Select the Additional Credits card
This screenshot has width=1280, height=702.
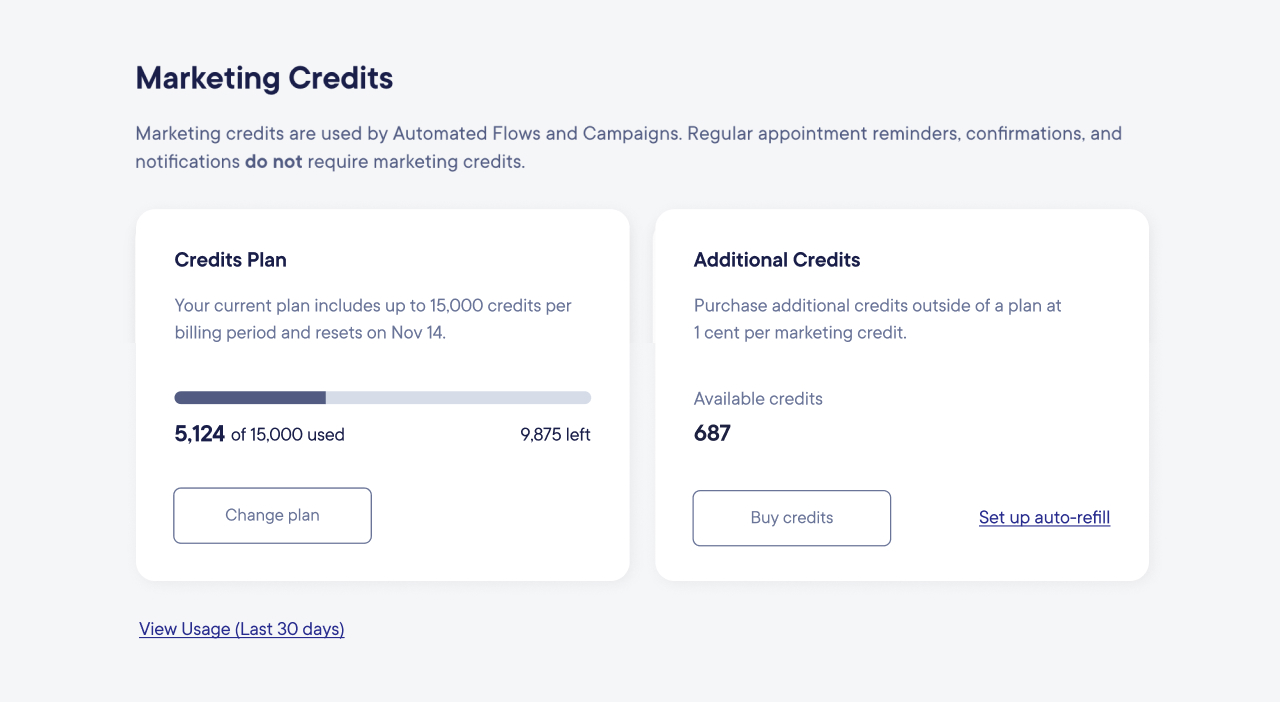pos(901,394)
